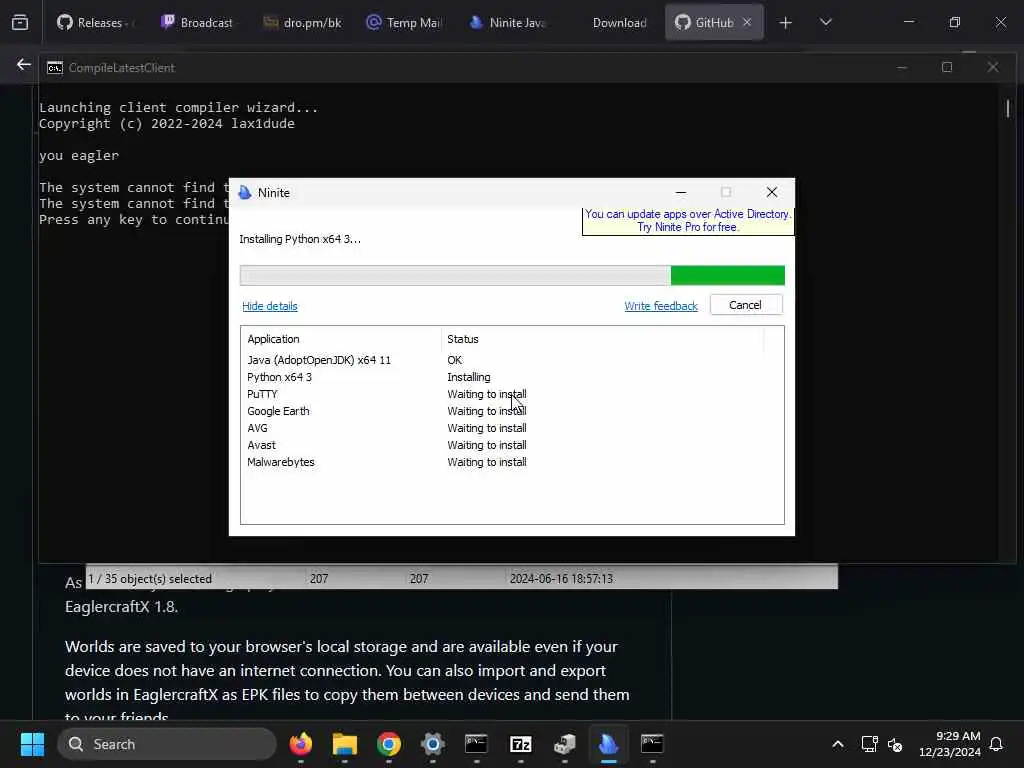1024x768 pixels.
Task: Select the PuTTY application row
Action: (512, 394)
